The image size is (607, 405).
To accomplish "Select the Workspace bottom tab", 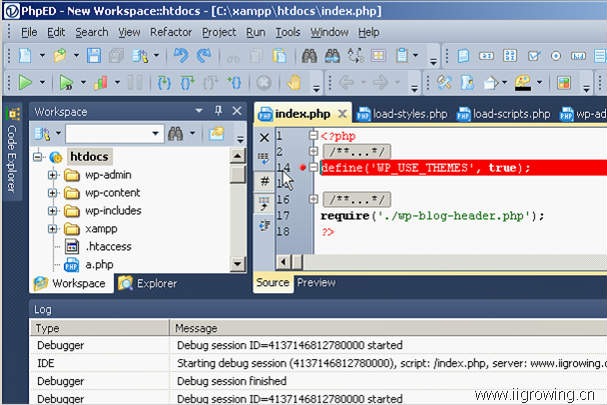I will [70, 283].
